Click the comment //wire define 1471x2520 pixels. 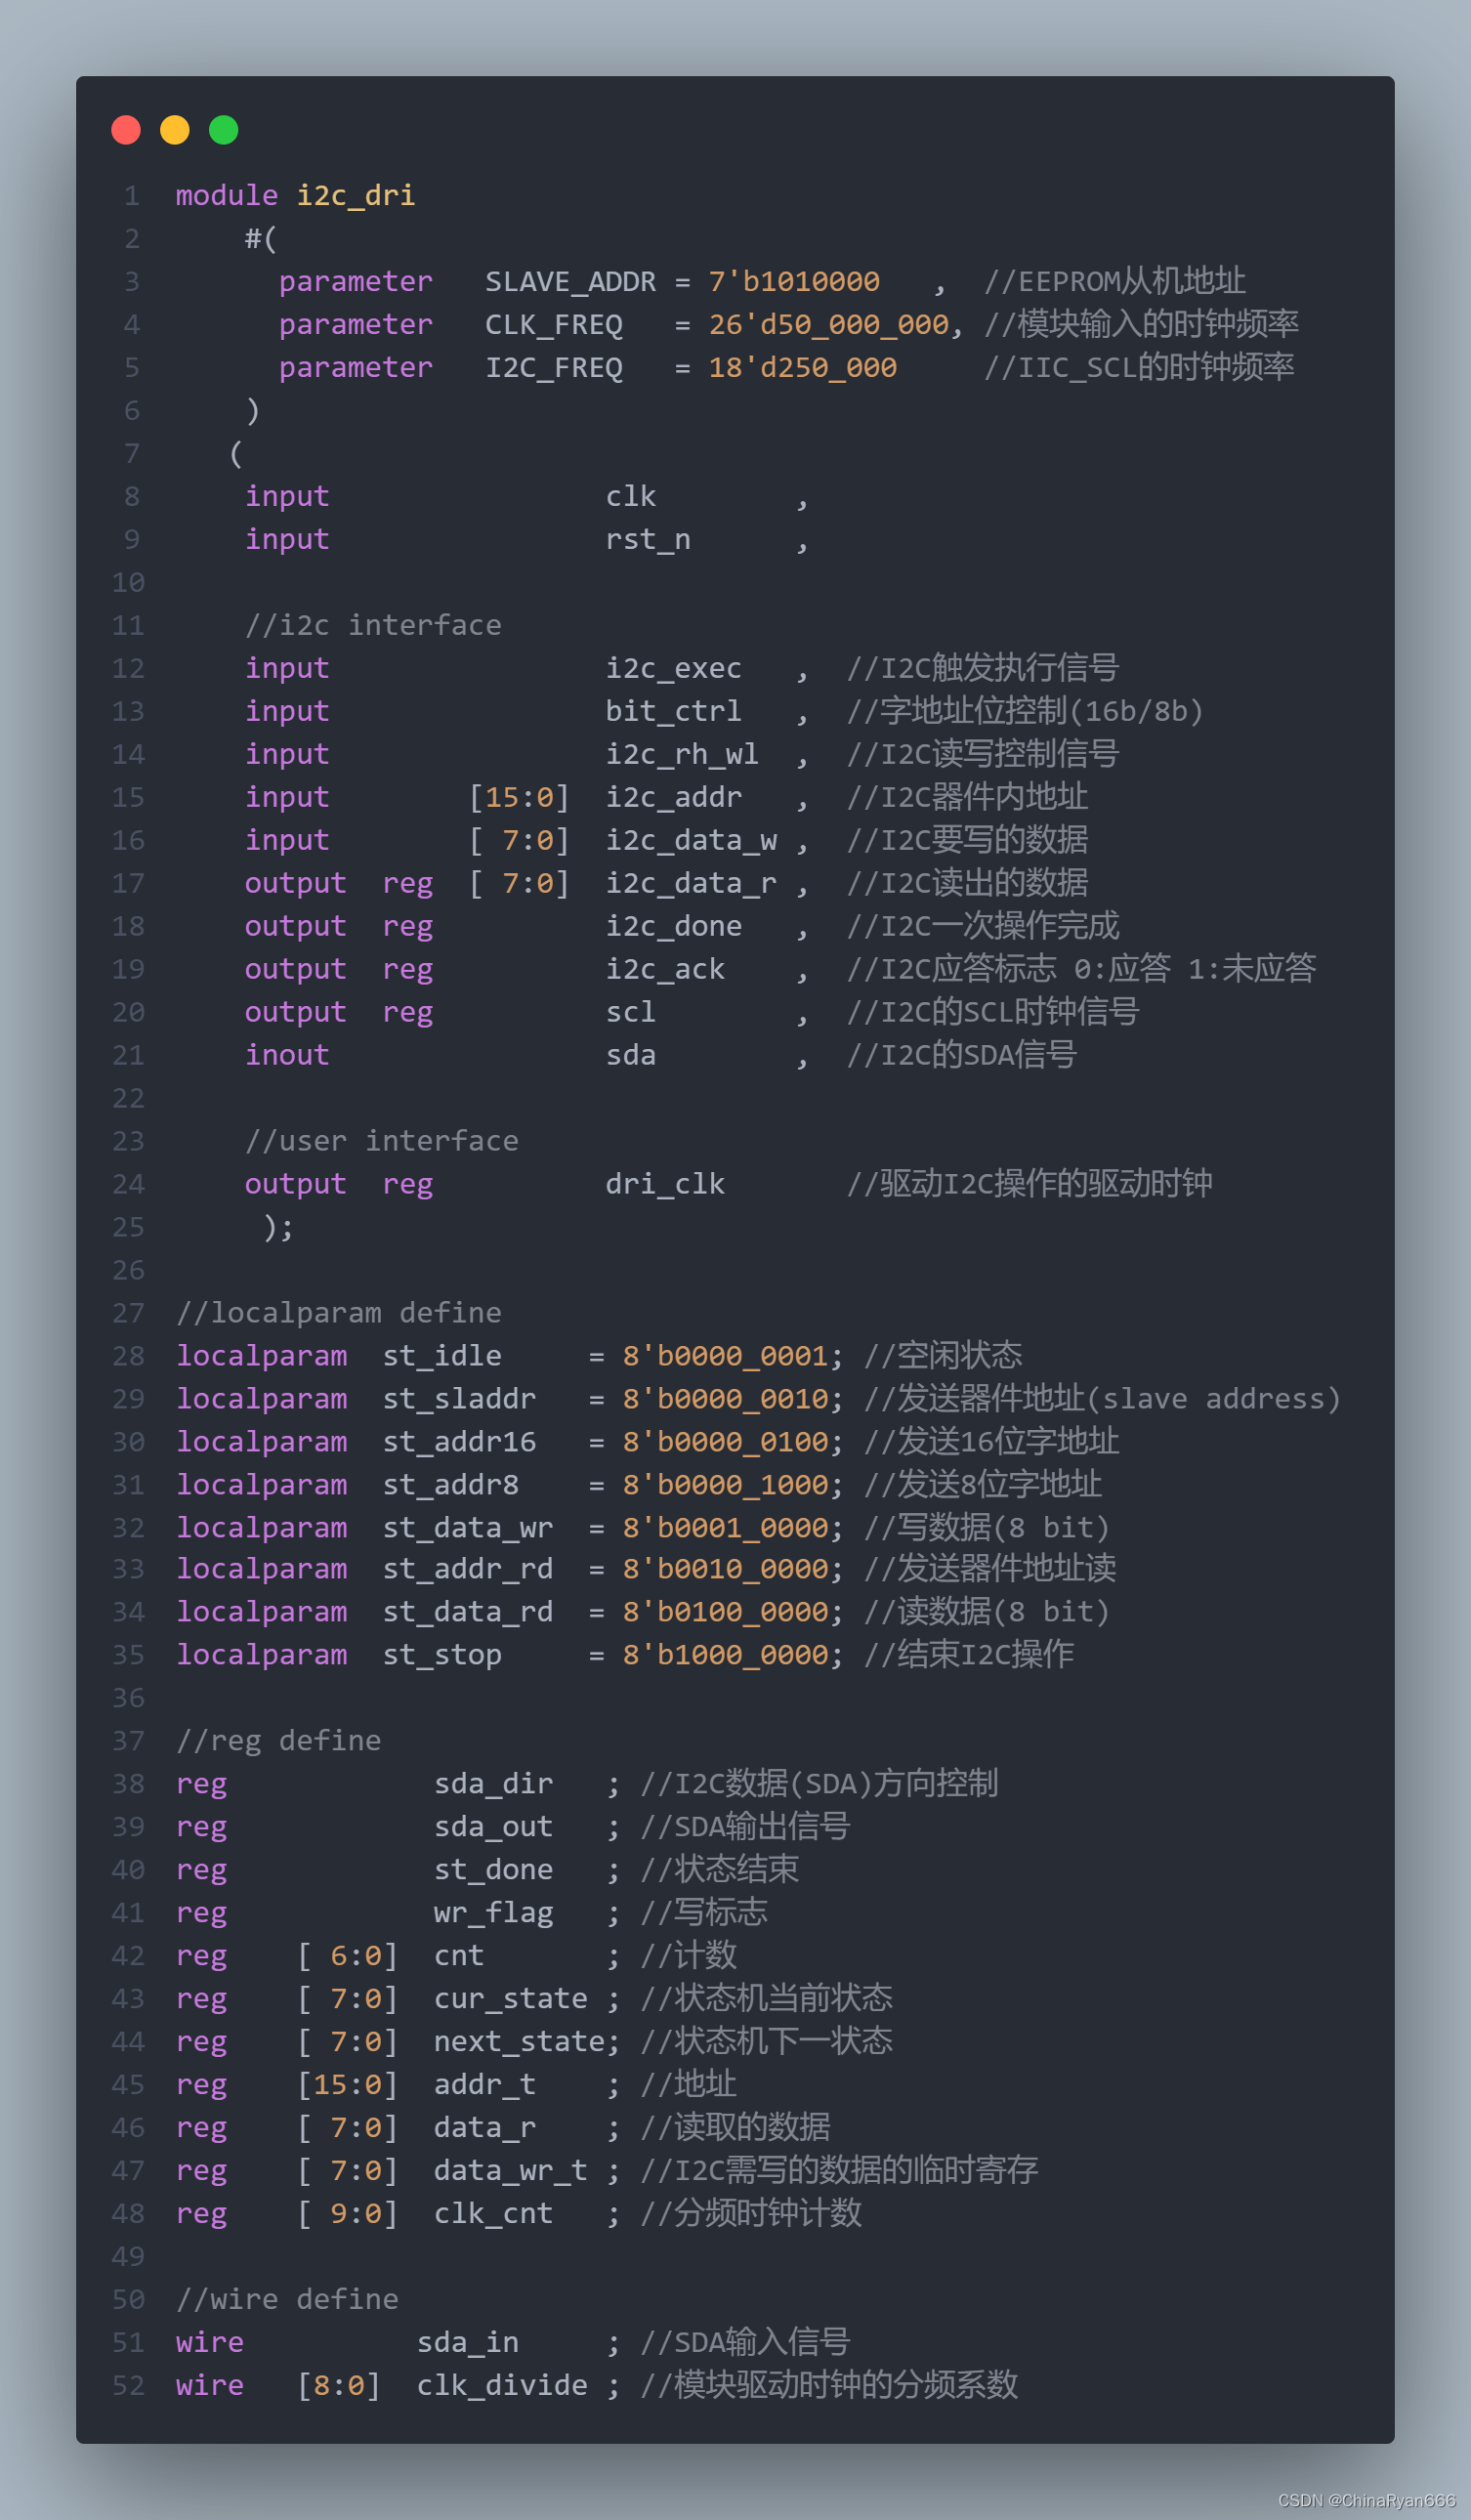[288, 2301]
